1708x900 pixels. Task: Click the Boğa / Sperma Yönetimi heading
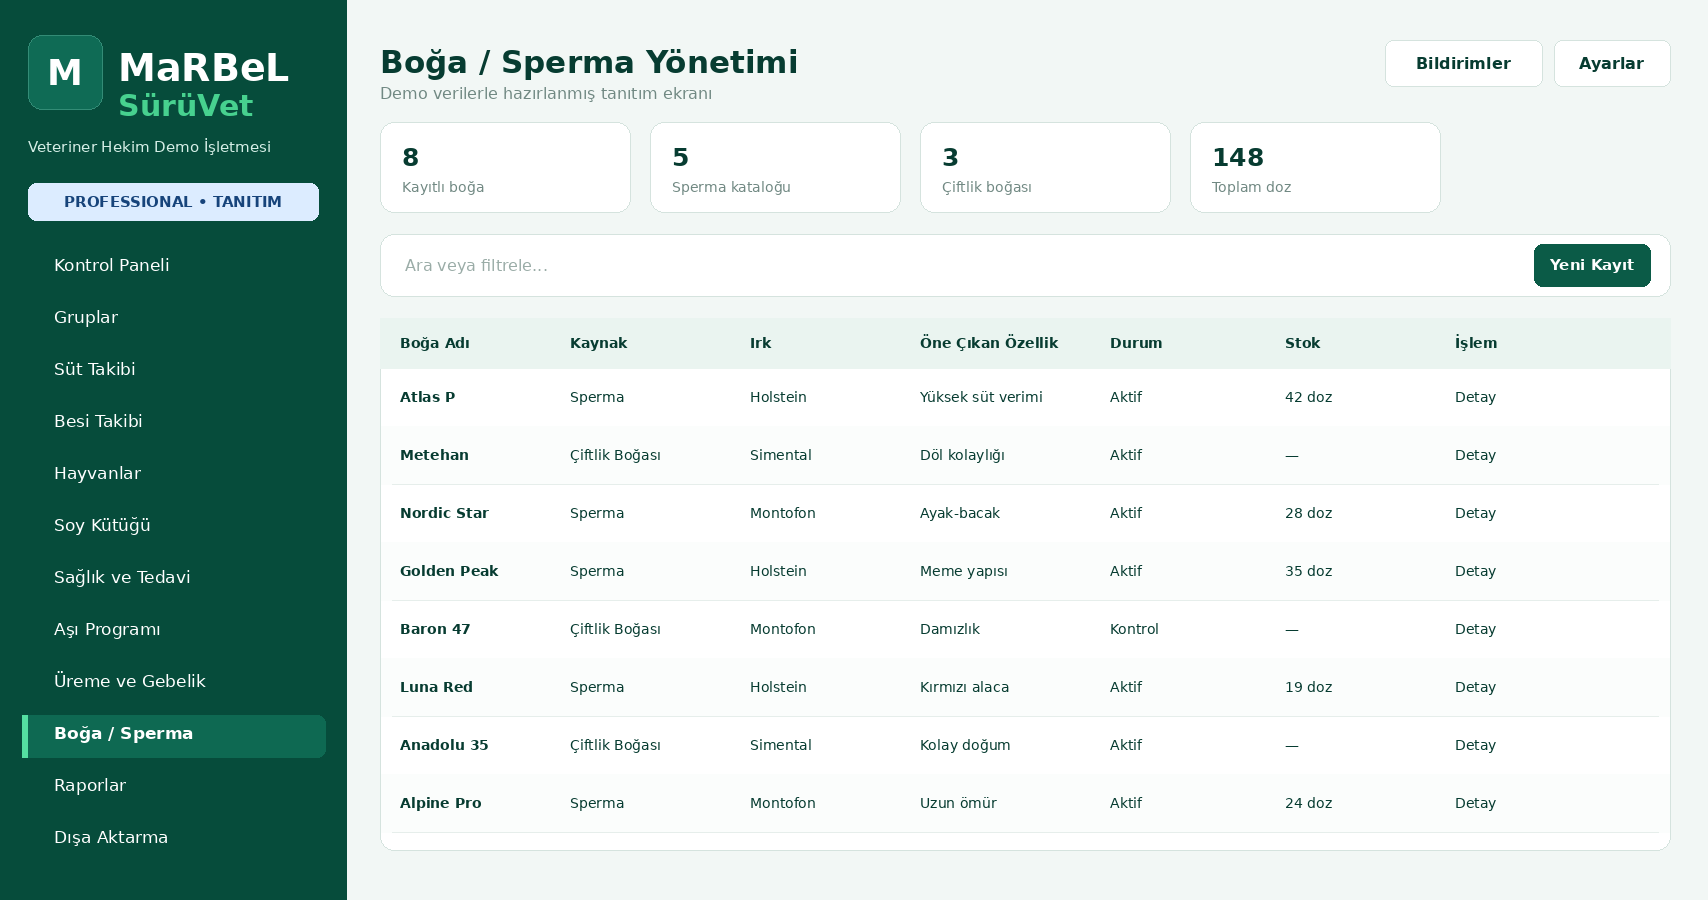(589, 62)
